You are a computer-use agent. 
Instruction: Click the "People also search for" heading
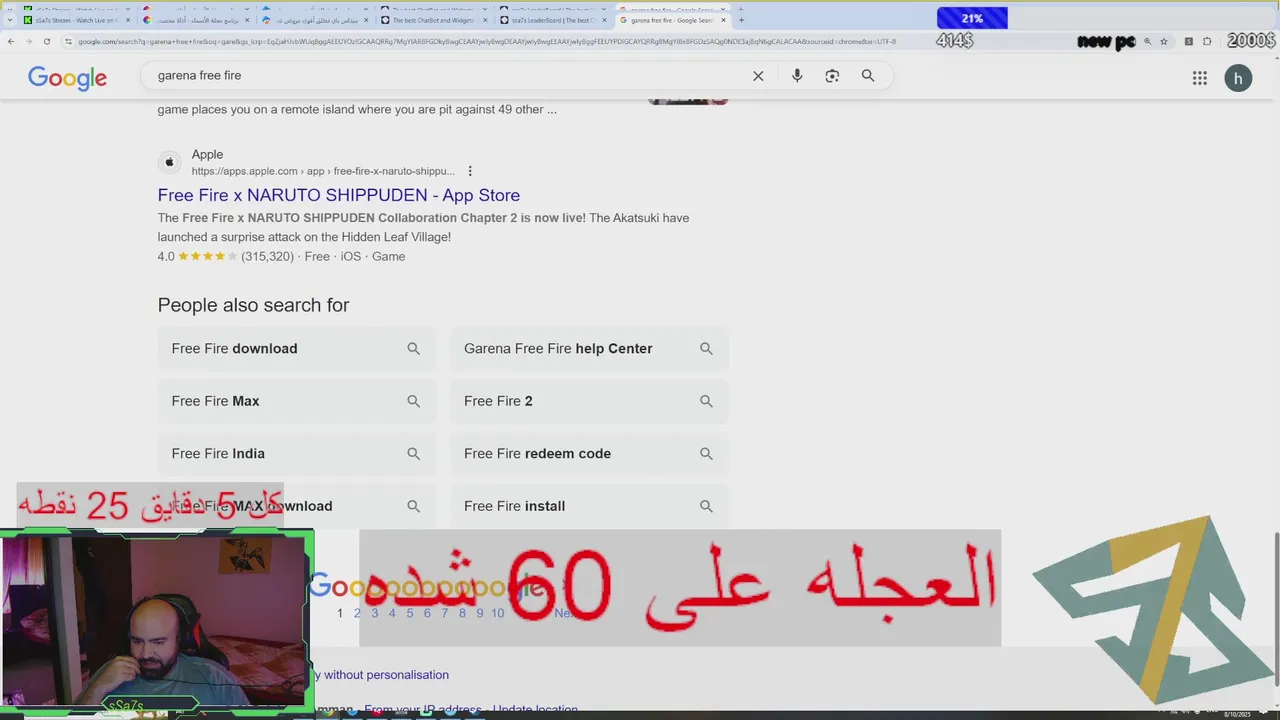coord(253,305)
